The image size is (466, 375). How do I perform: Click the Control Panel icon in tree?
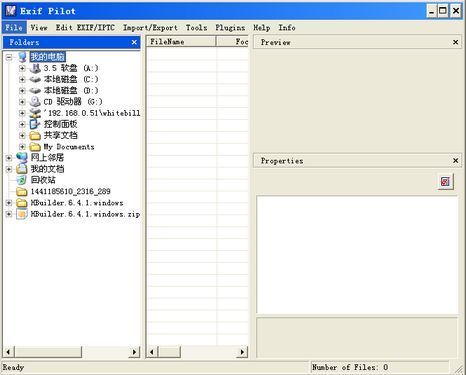[x=35, y=124]
